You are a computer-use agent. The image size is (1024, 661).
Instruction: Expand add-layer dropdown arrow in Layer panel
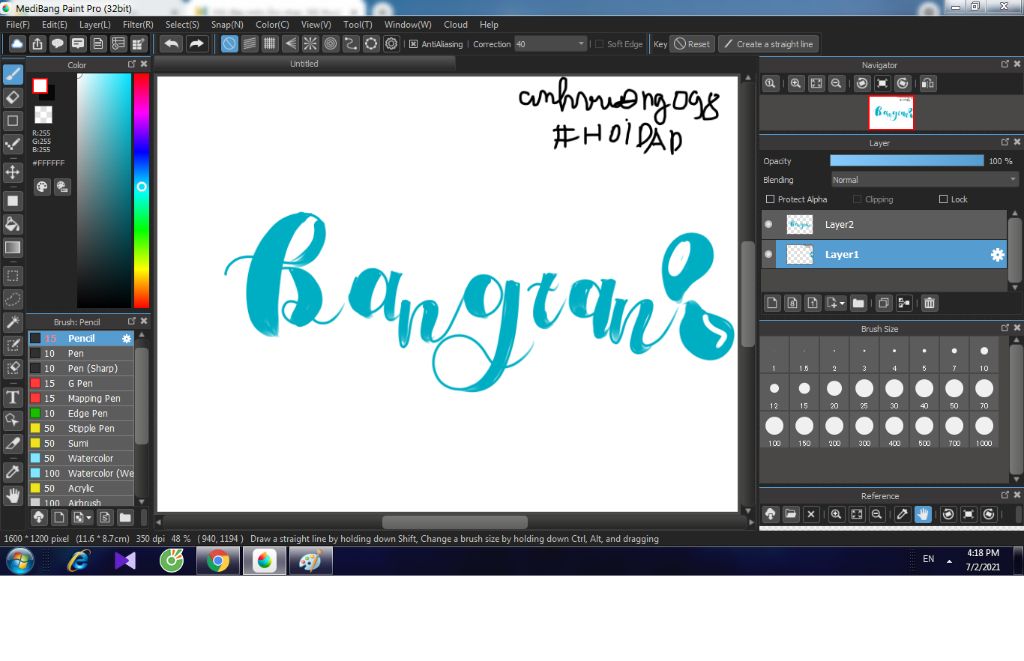click(842, 303)
